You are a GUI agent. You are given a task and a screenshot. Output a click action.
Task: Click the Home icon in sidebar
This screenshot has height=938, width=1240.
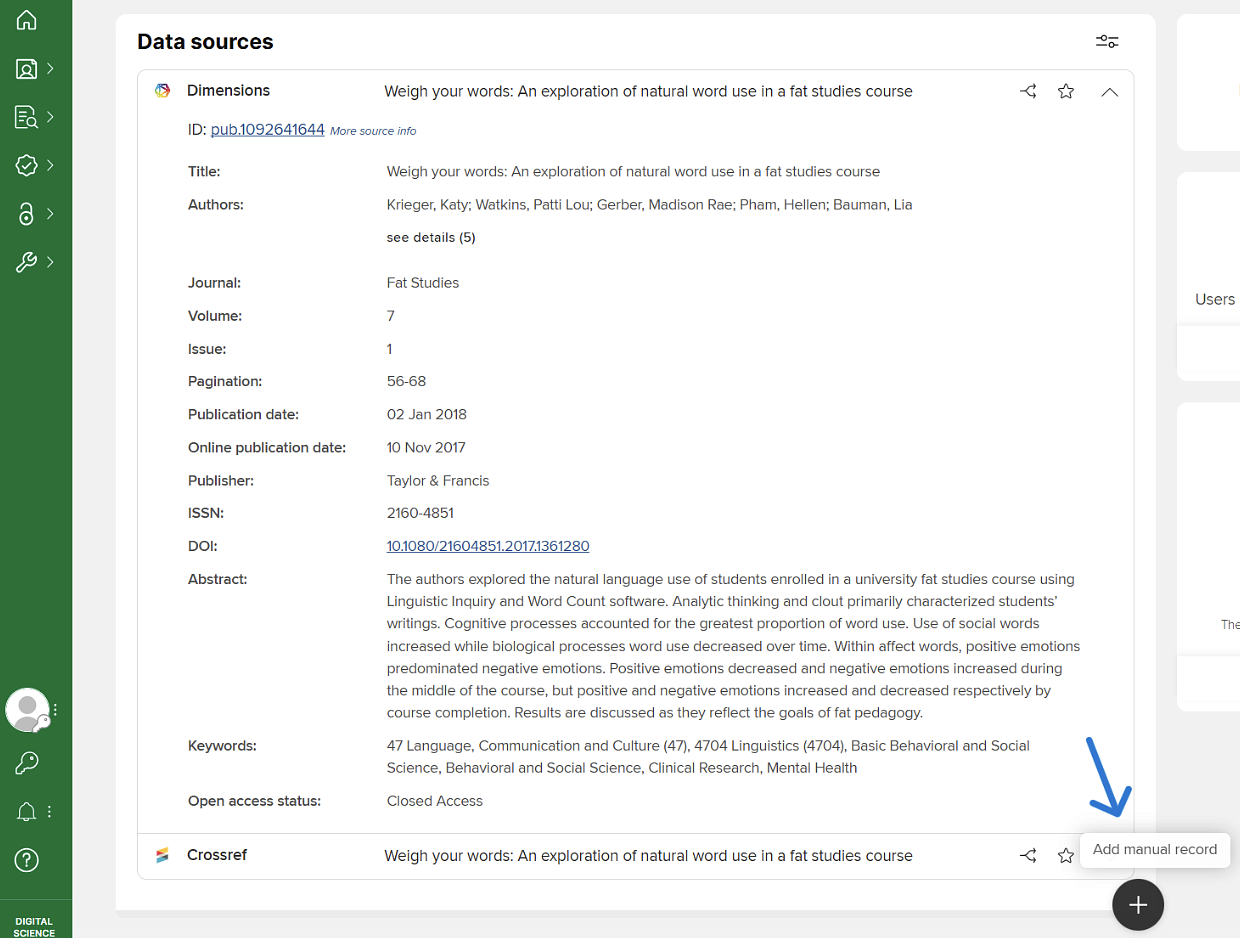click(27, 20)
